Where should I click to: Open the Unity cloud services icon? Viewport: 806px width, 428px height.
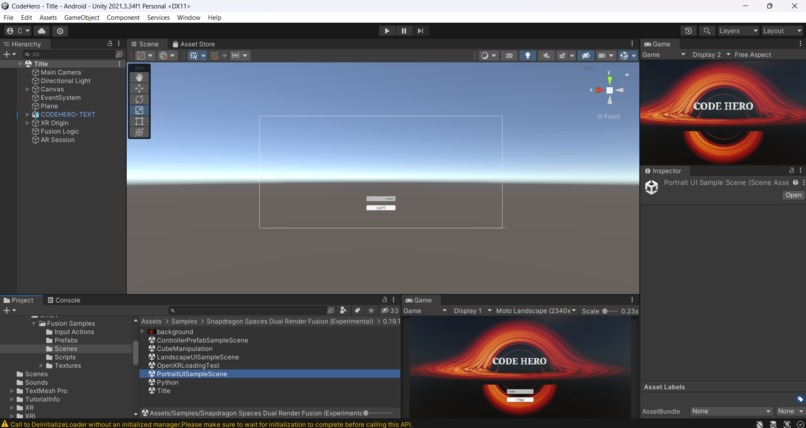click(42, 31)
